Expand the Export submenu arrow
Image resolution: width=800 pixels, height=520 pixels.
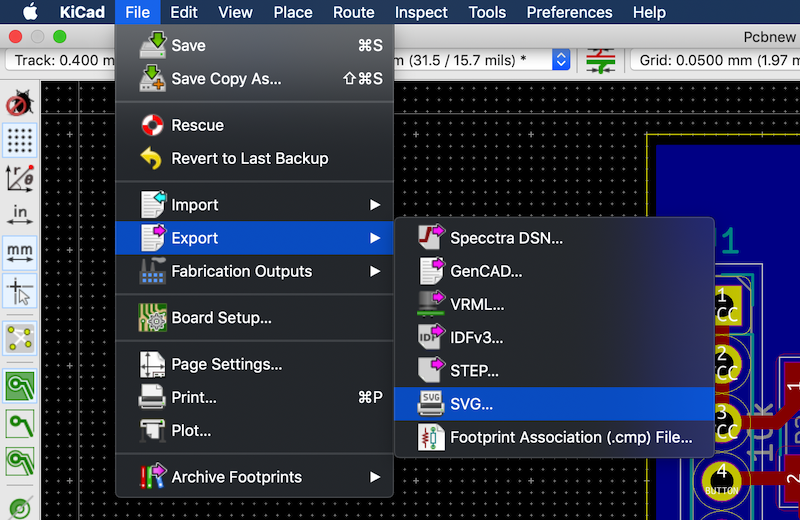point(375,238)
